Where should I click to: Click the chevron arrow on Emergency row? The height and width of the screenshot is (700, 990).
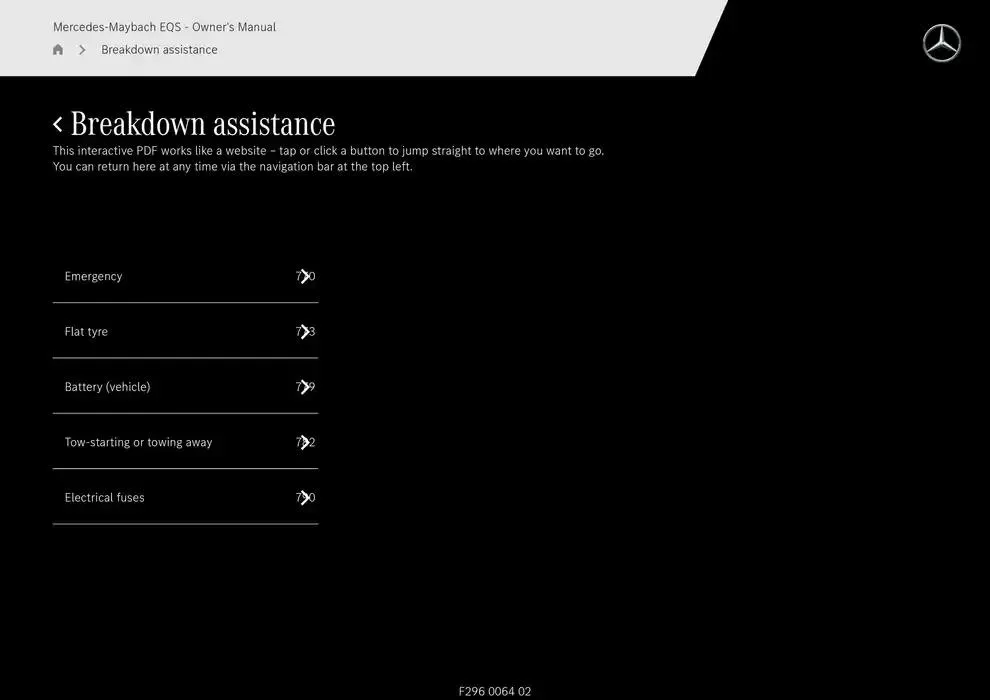click(305, 277)
